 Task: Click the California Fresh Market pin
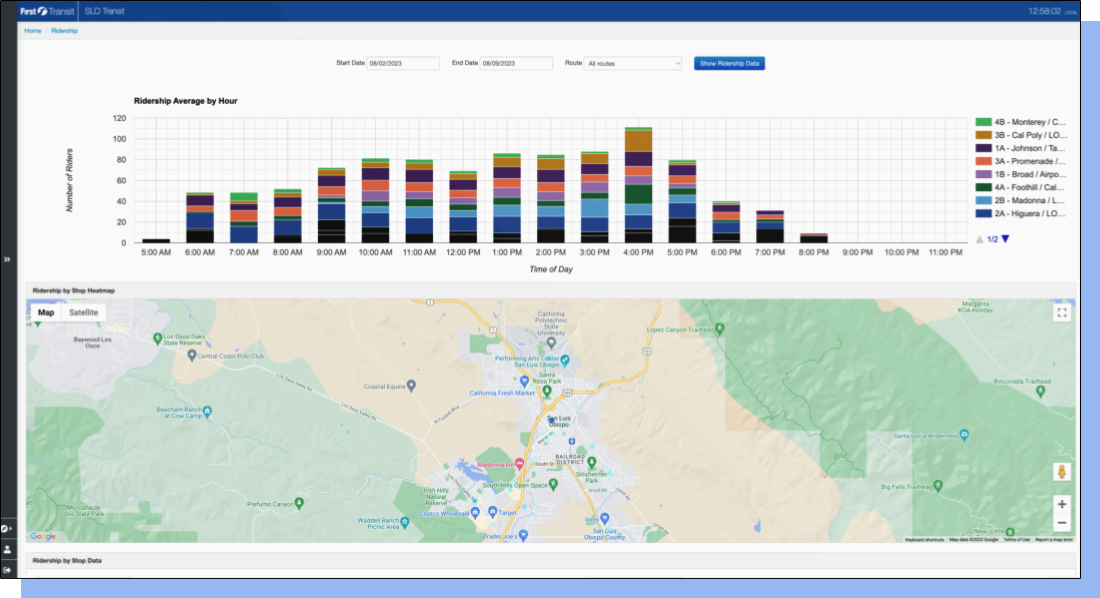click(524, 381)
